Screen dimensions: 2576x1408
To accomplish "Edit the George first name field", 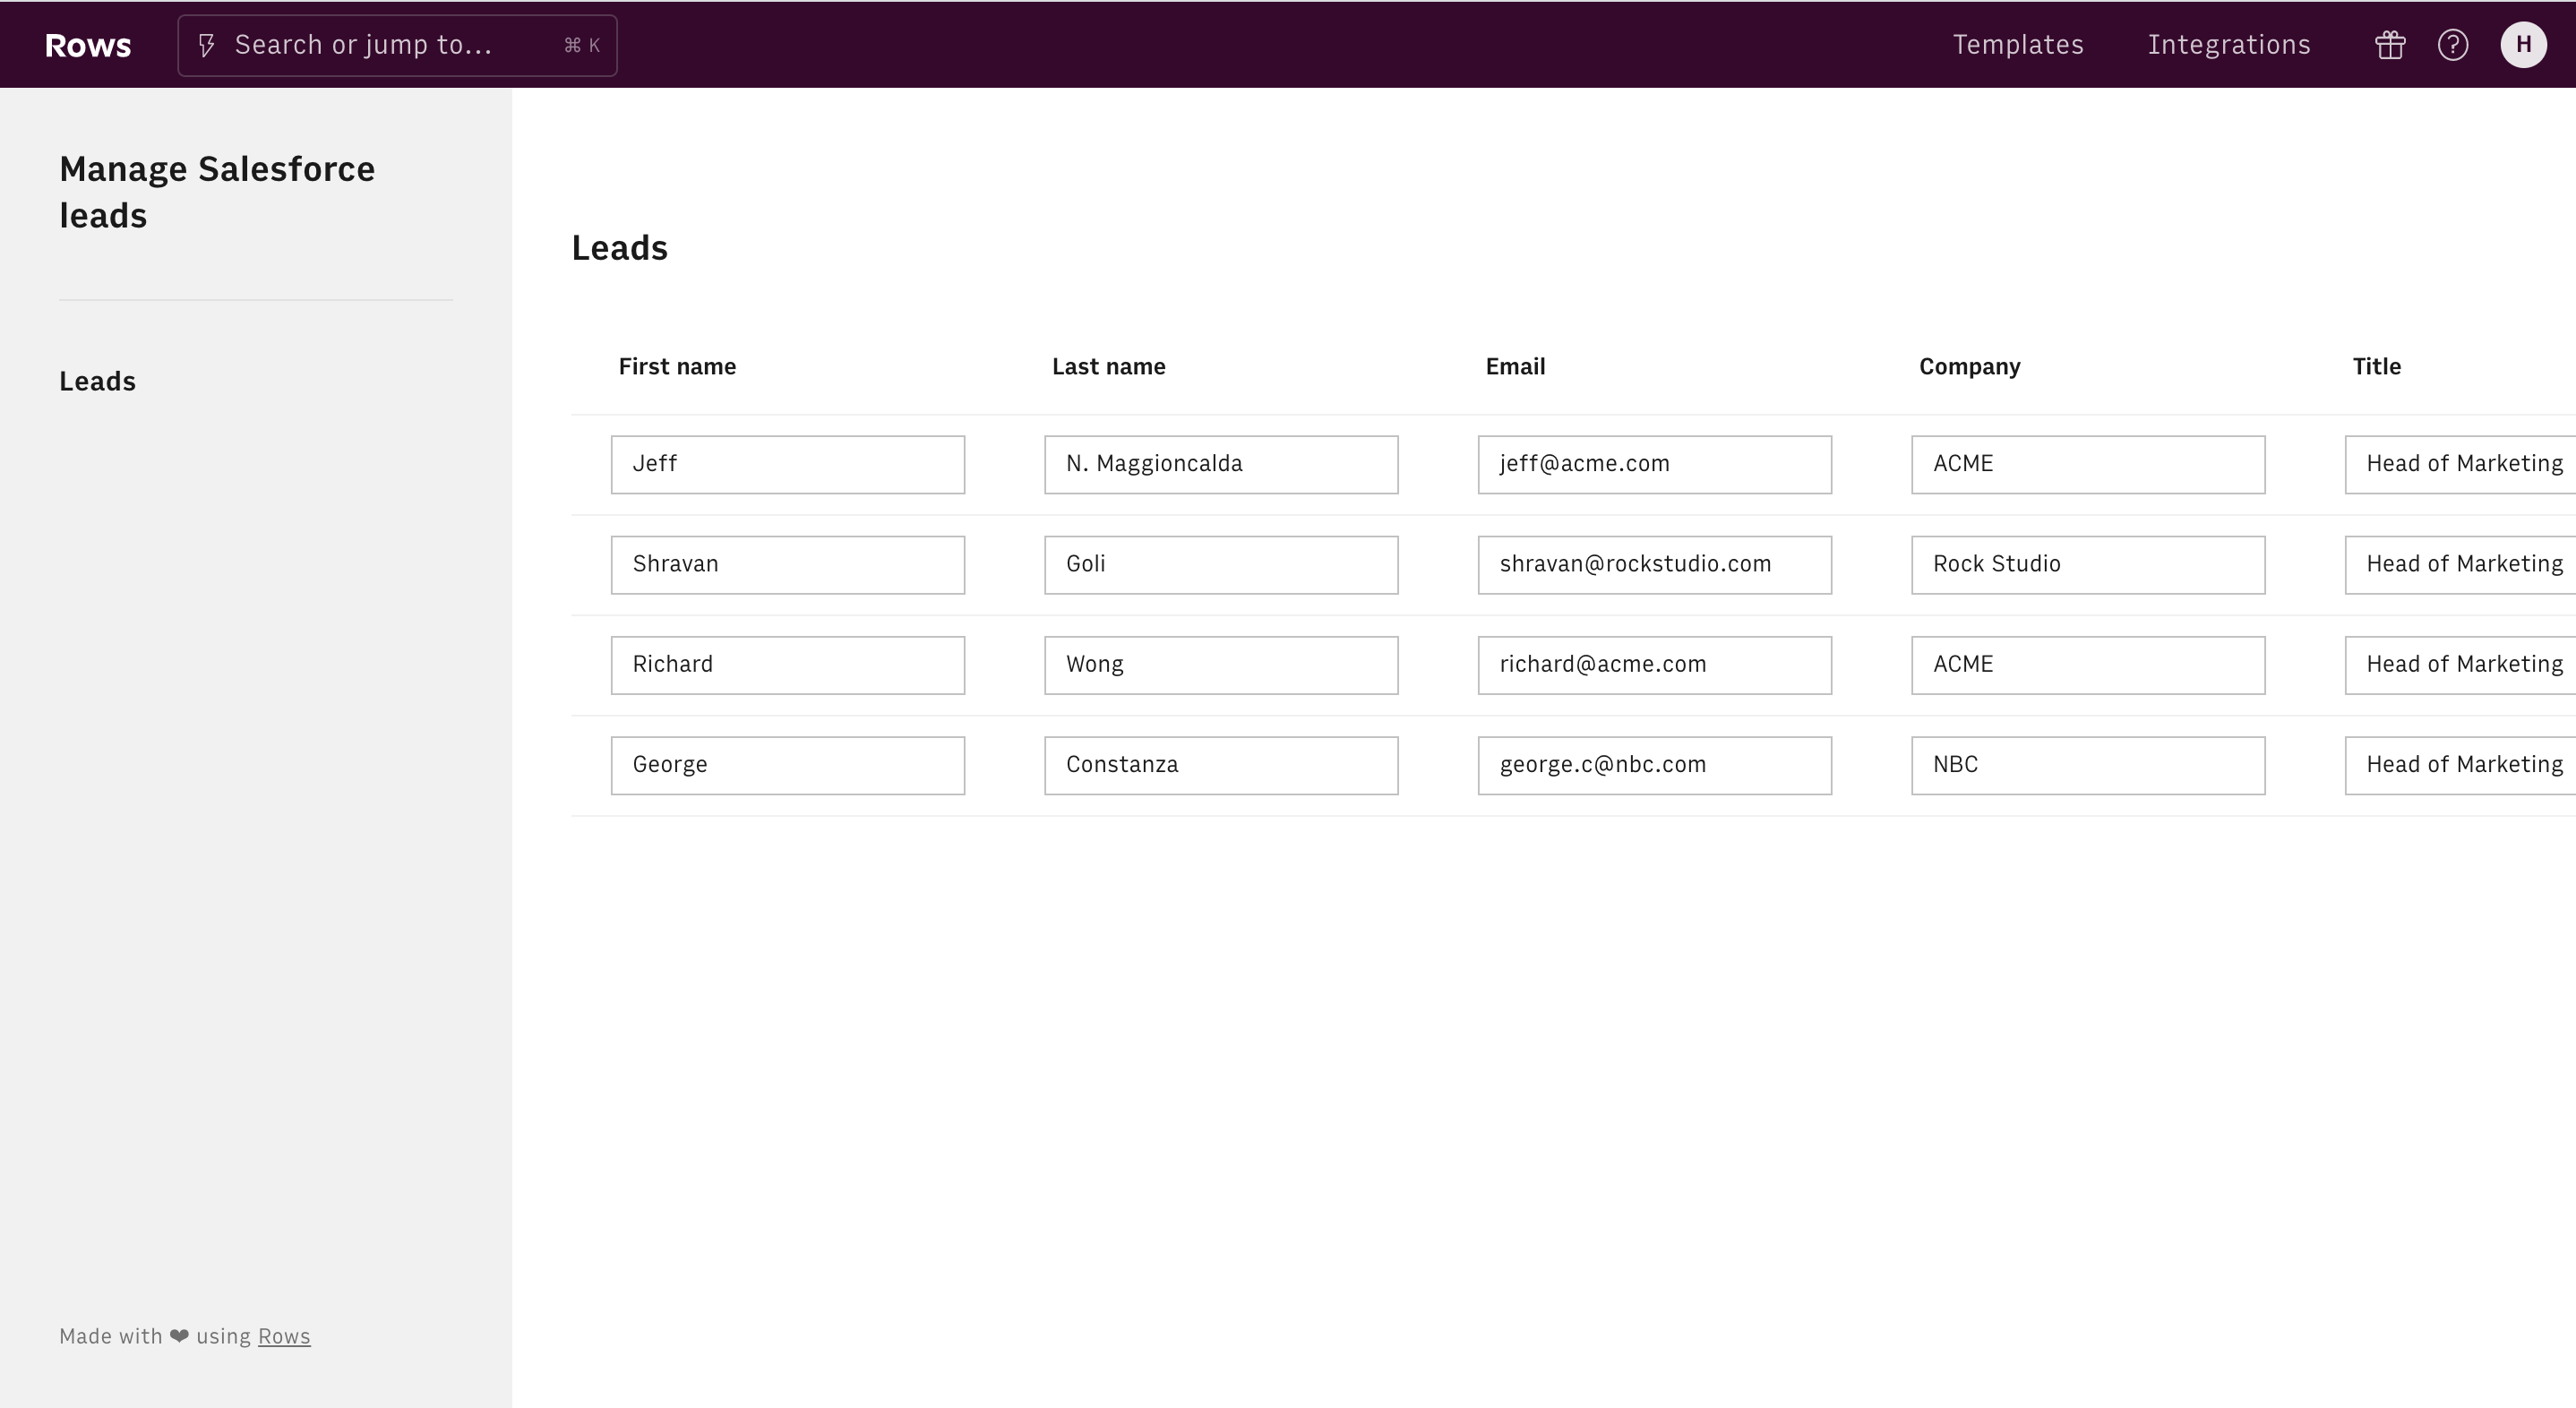I will [x=788, y=766].
